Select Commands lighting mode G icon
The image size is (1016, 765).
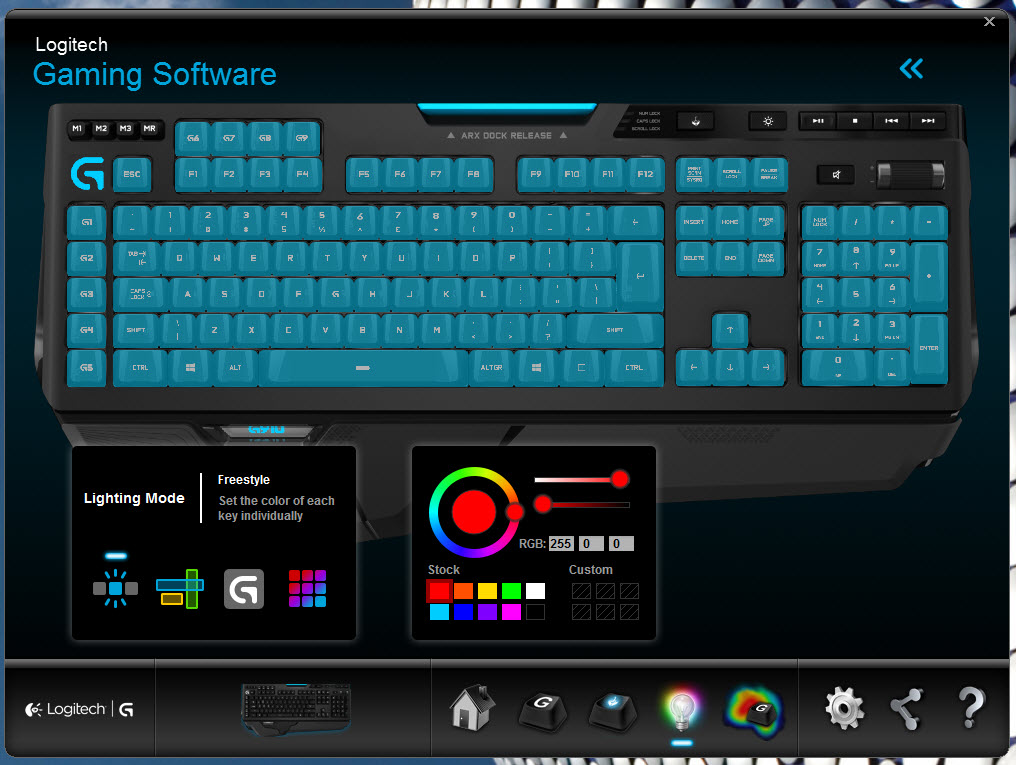click(244, 589)
